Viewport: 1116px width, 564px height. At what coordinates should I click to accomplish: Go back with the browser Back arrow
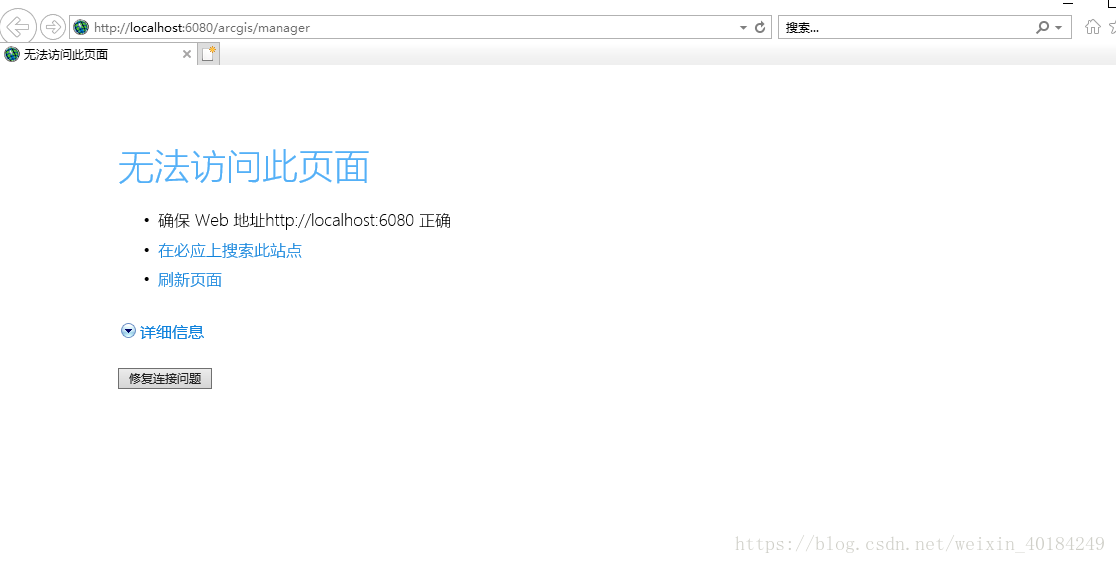(18, 27)
